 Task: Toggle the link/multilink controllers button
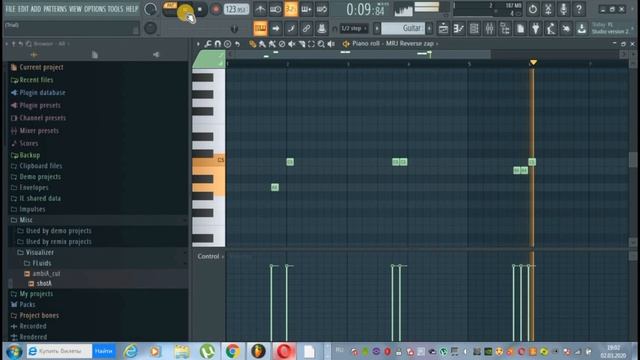307,29
